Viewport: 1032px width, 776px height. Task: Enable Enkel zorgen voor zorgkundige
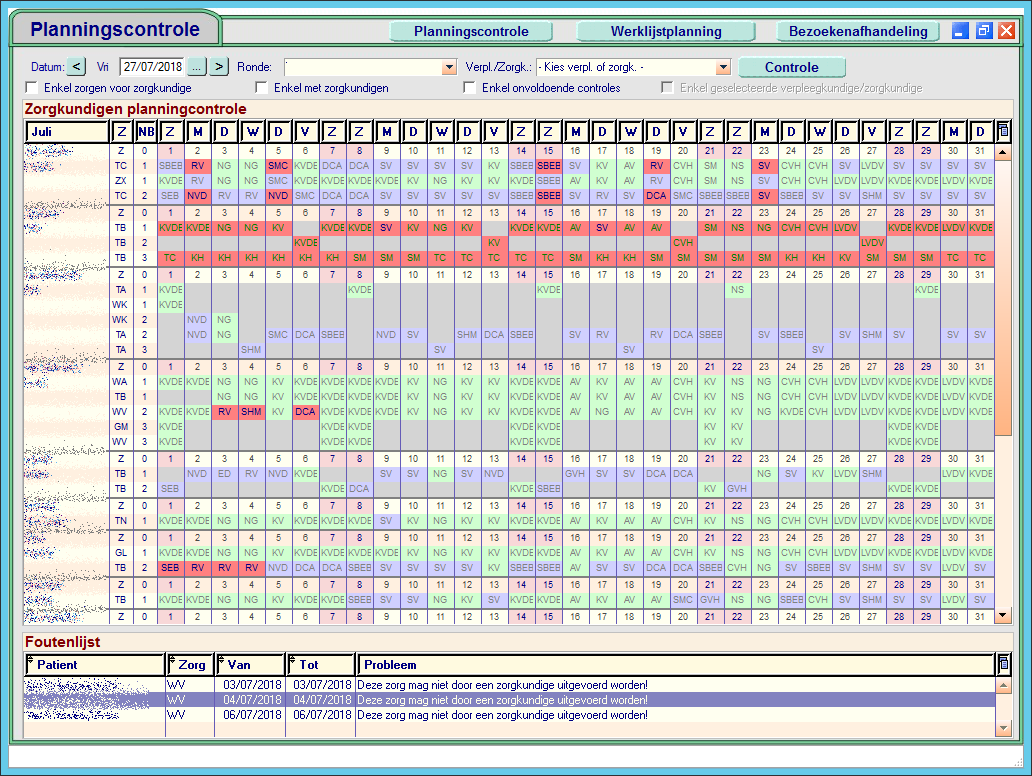[x=32, y=88]
